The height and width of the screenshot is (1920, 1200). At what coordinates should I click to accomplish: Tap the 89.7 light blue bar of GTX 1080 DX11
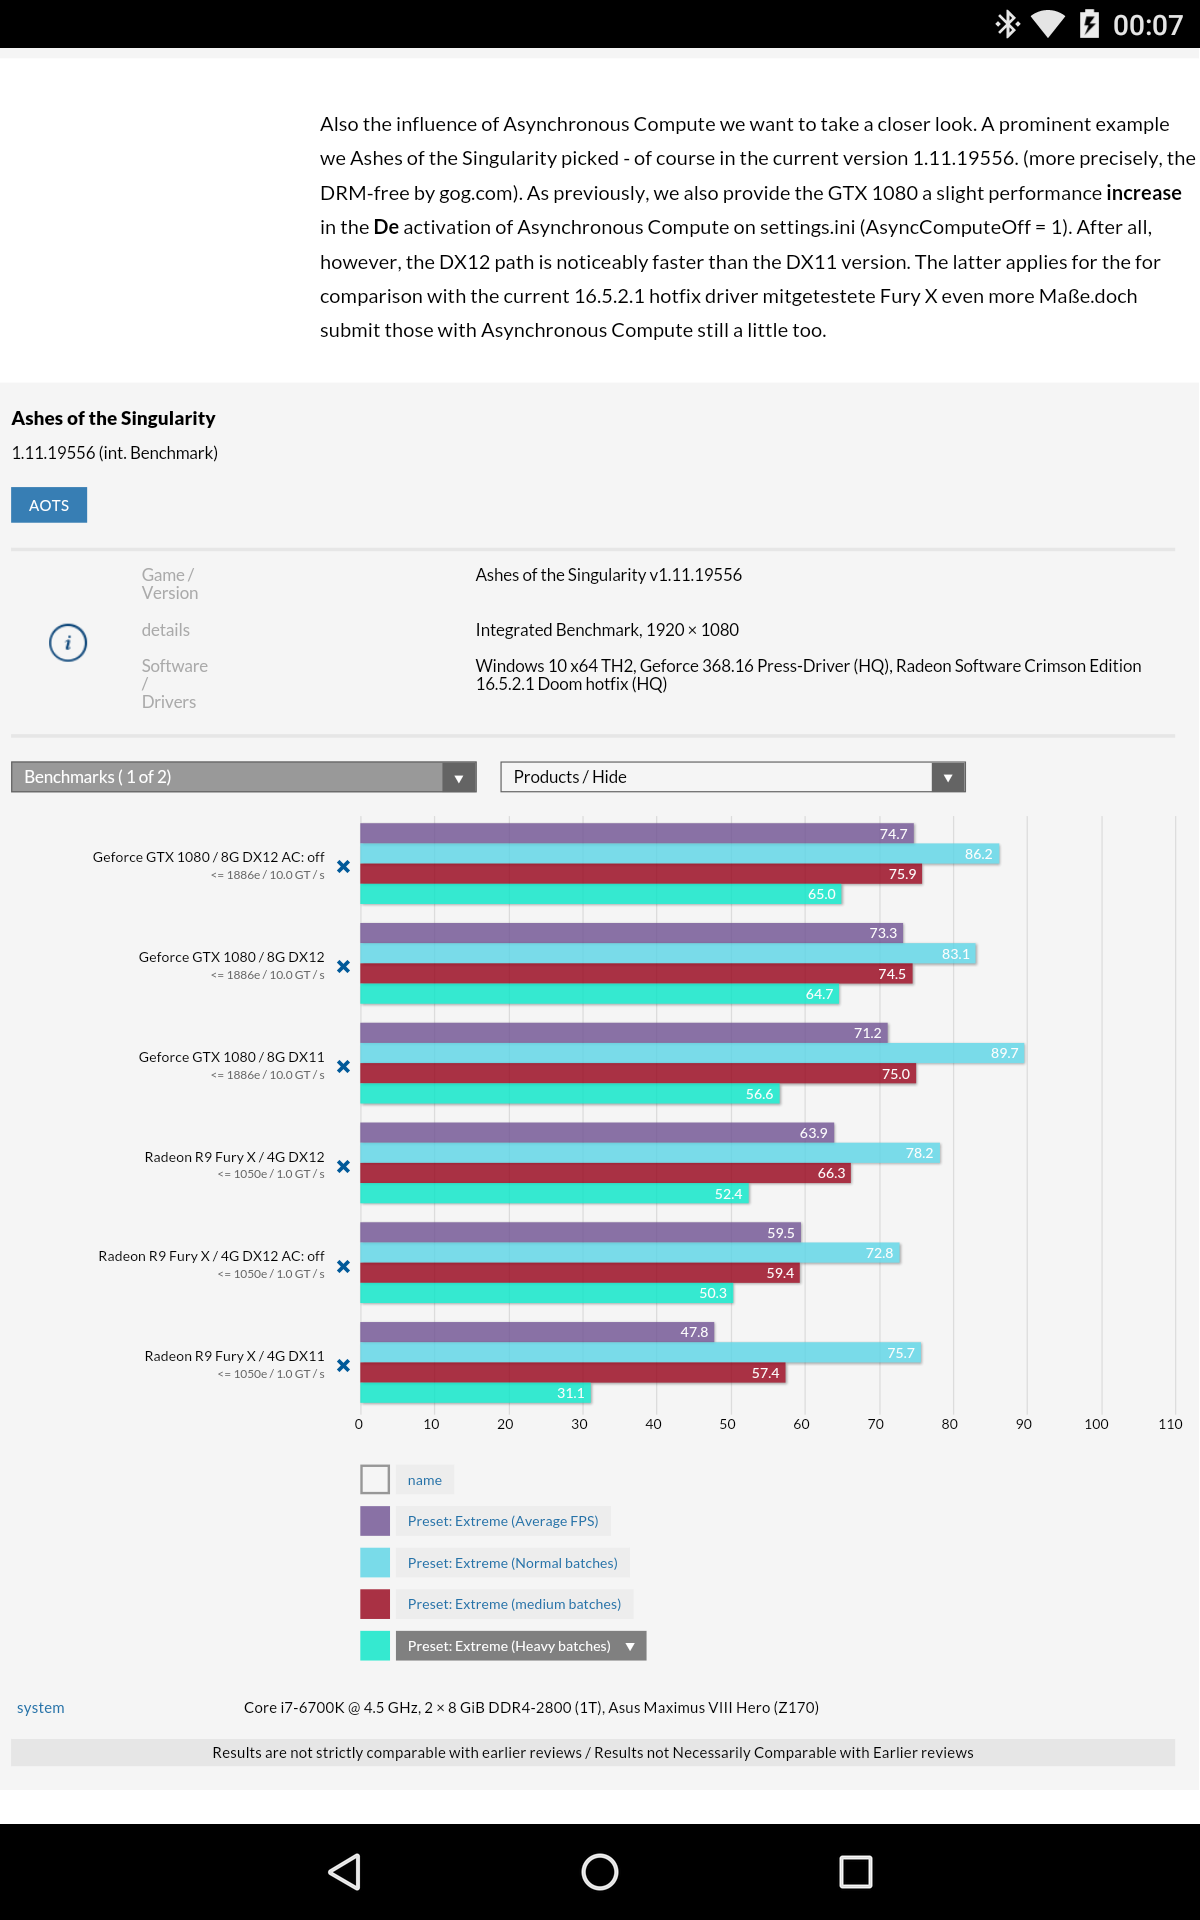click(692, 1053)
